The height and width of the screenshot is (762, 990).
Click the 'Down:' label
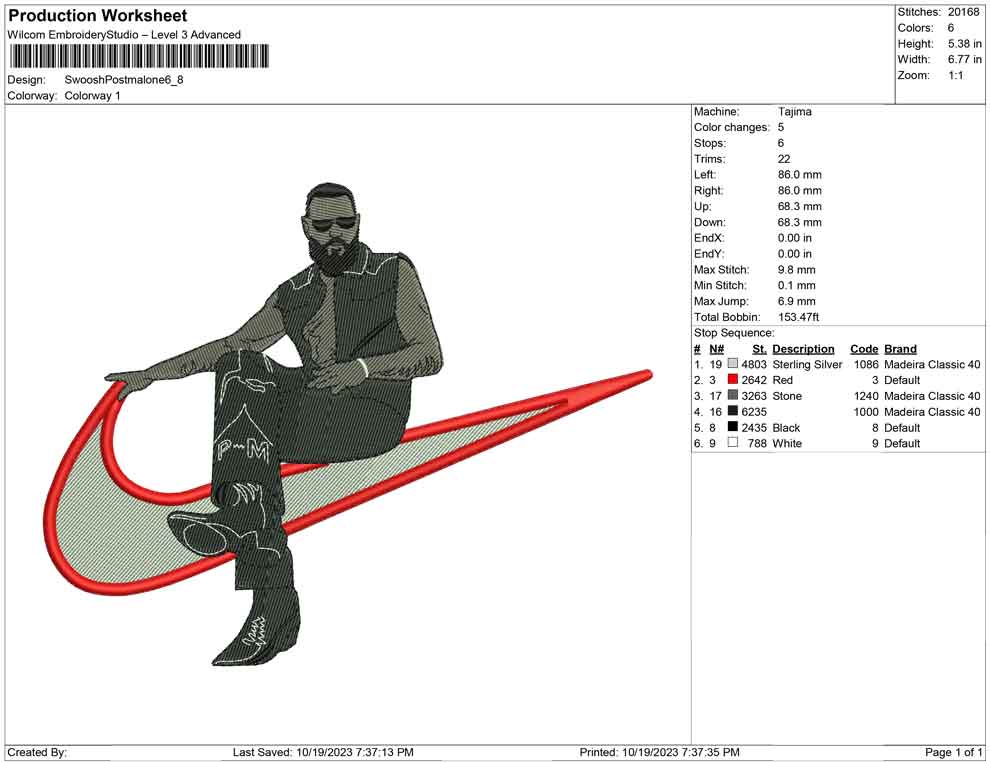(710, 222)
